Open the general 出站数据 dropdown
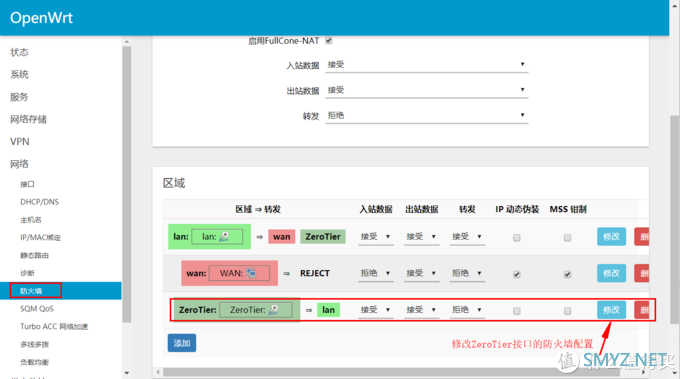The image size is (680, 379). tap(427, 90)
